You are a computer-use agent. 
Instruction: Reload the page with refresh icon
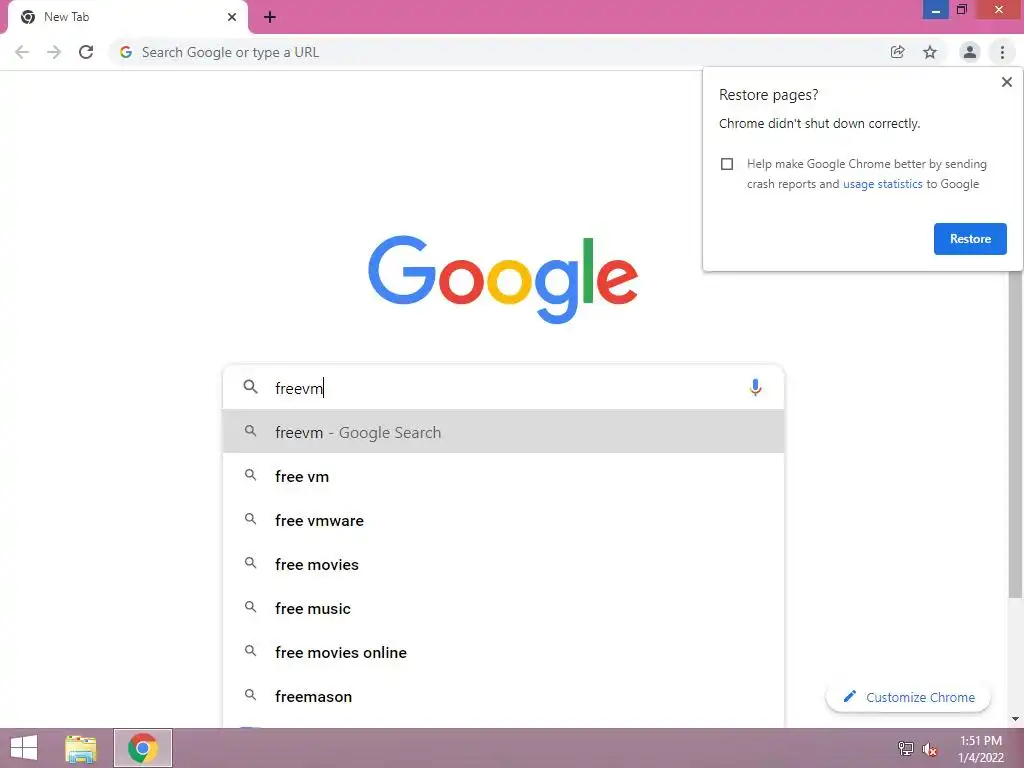pyautogui.click(x=86, y=52)
